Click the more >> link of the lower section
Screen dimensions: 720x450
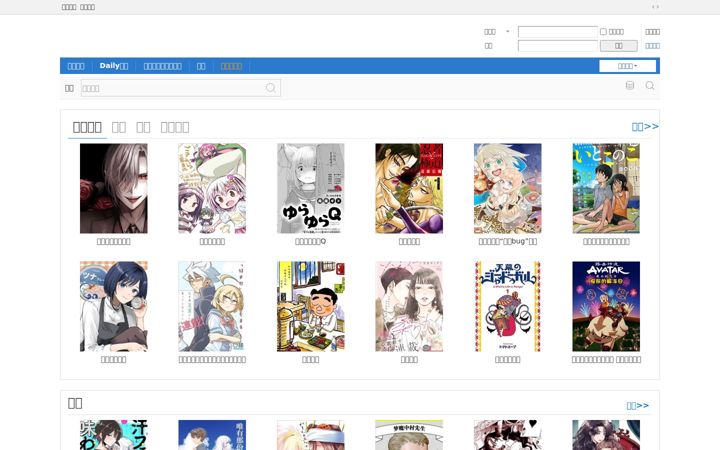[x=638, y=405]
